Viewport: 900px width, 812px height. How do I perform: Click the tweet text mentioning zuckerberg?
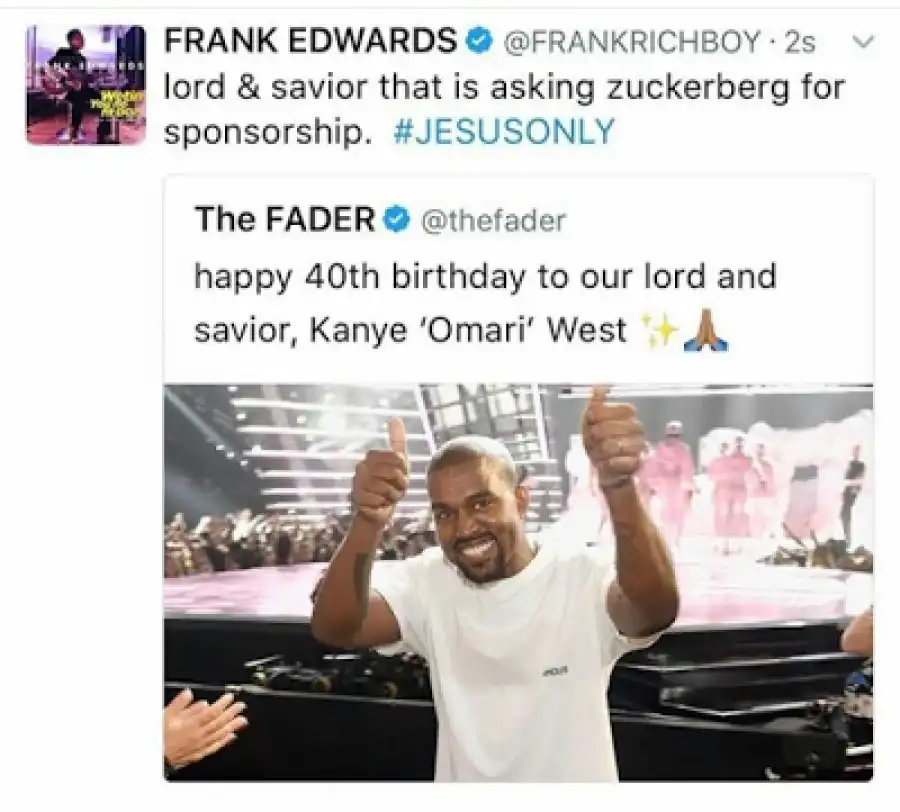point(505,87)
